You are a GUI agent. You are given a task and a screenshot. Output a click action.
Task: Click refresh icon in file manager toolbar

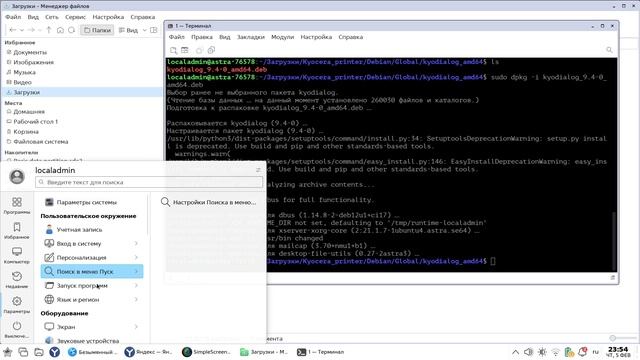coord(71,30)
